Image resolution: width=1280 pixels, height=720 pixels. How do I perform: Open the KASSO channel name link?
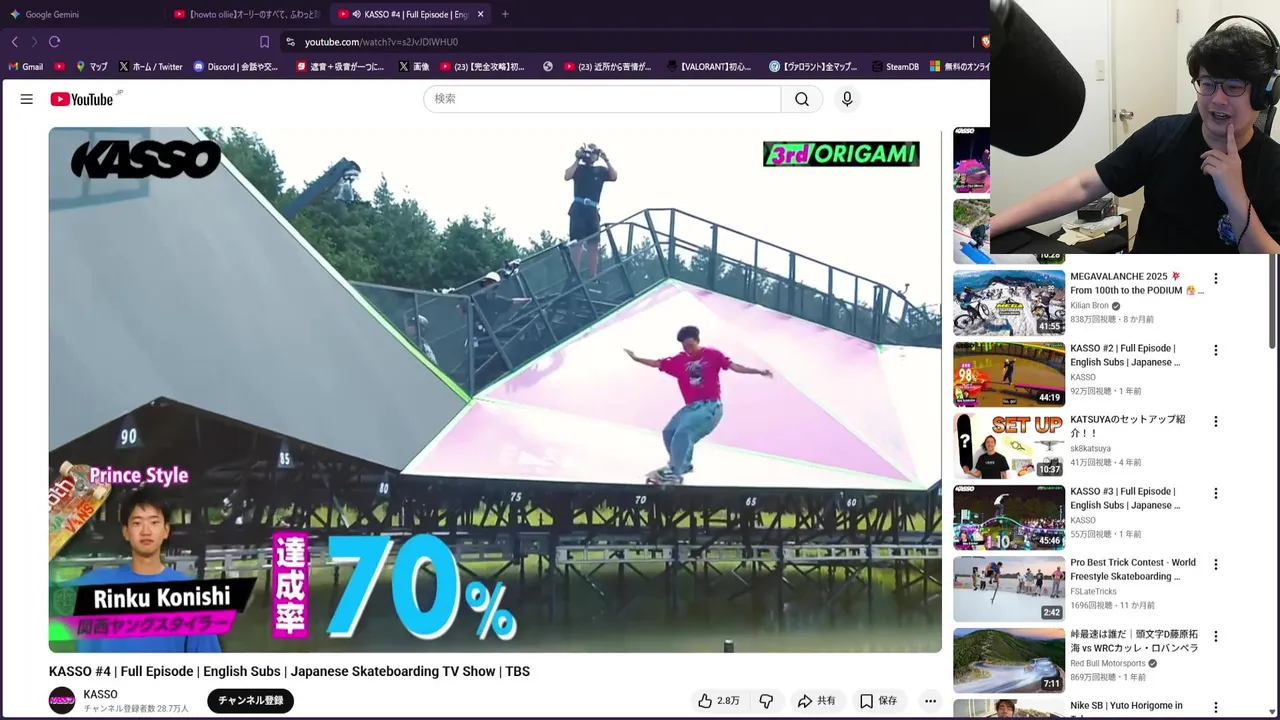click(100, 694)
